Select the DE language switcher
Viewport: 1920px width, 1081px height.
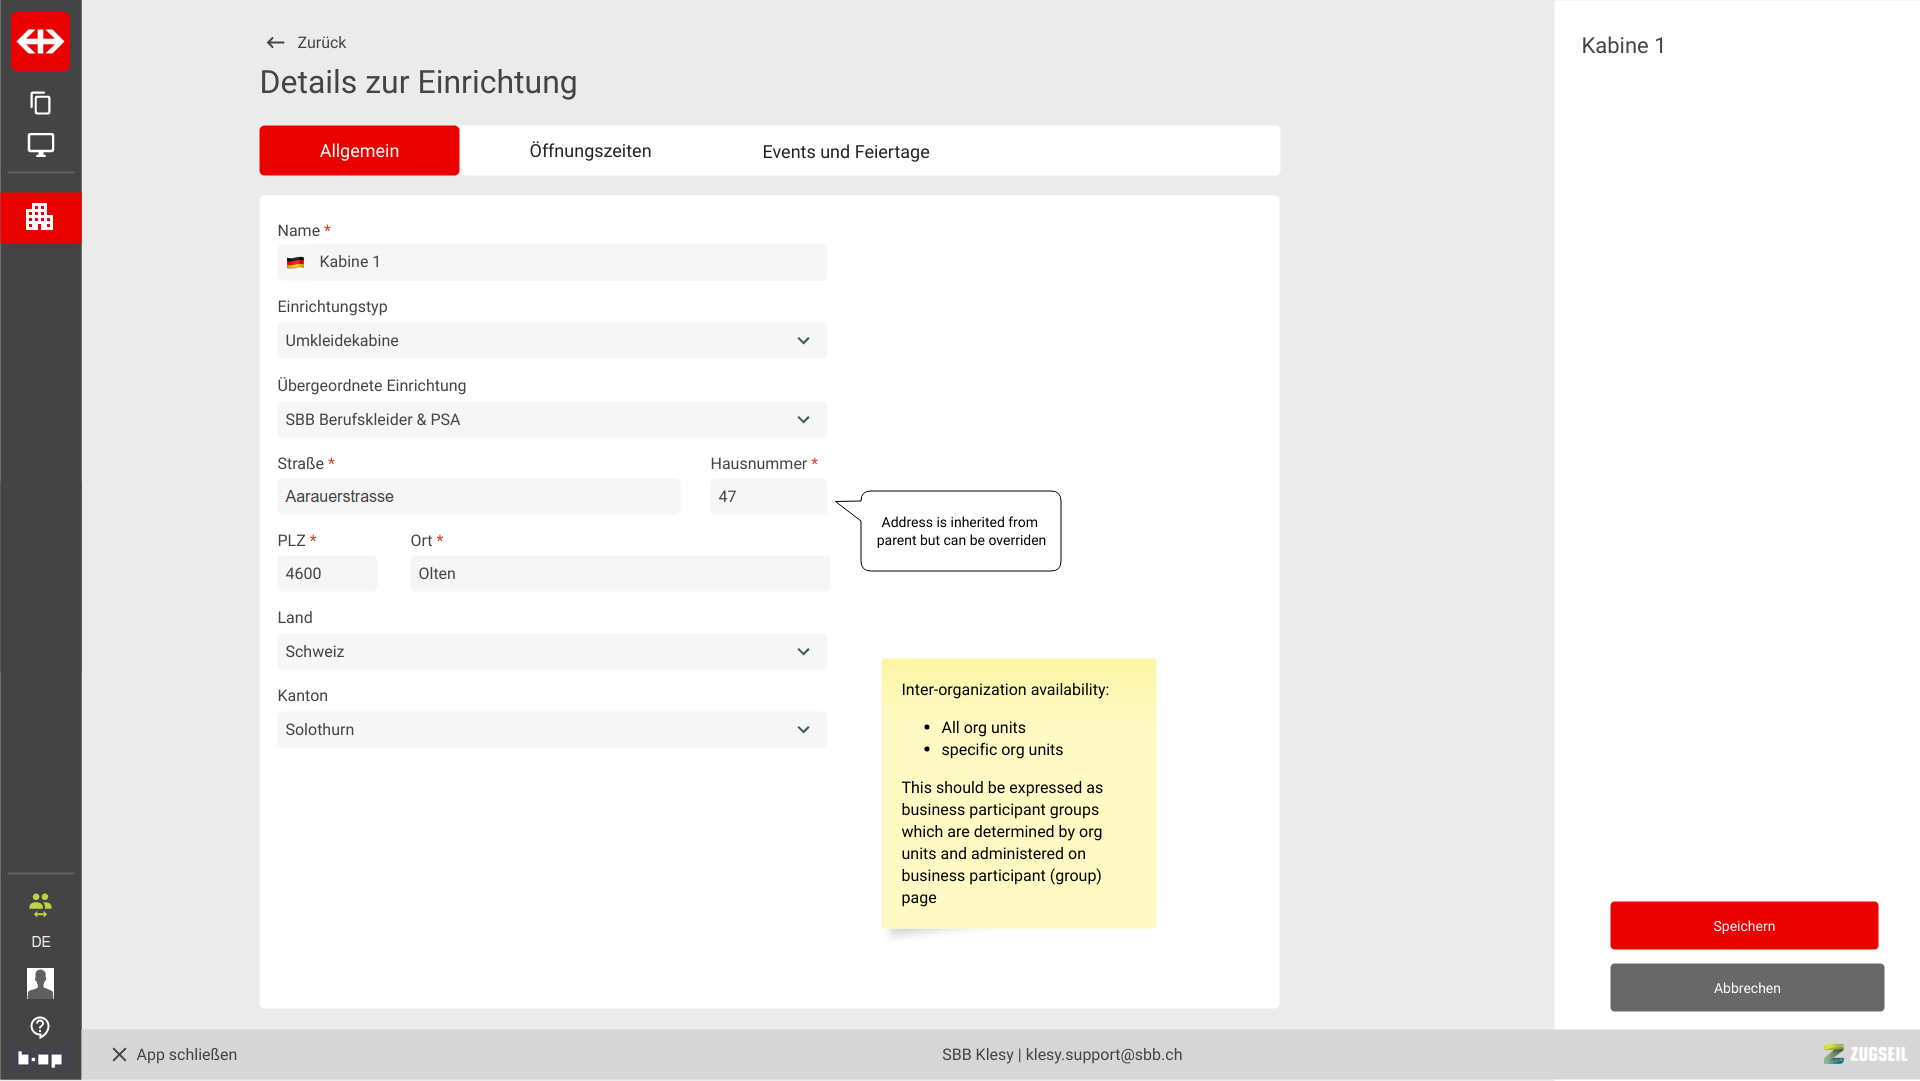pyautogui.click(x=40, y=942)
